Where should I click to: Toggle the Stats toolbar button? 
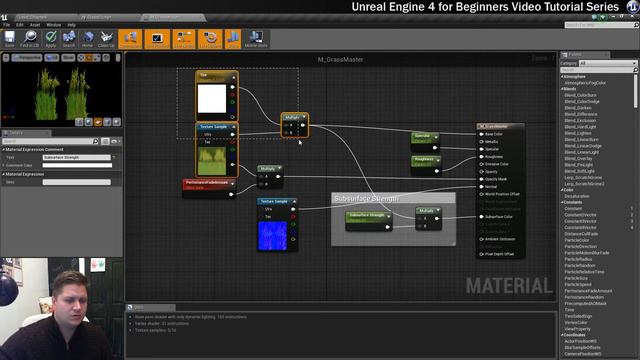[233, 39]
